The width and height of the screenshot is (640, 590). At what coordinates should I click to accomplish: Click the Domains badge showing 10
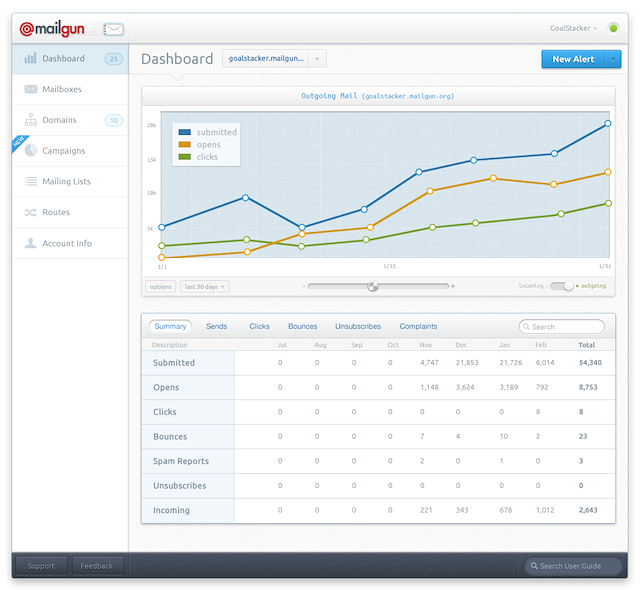113,120
